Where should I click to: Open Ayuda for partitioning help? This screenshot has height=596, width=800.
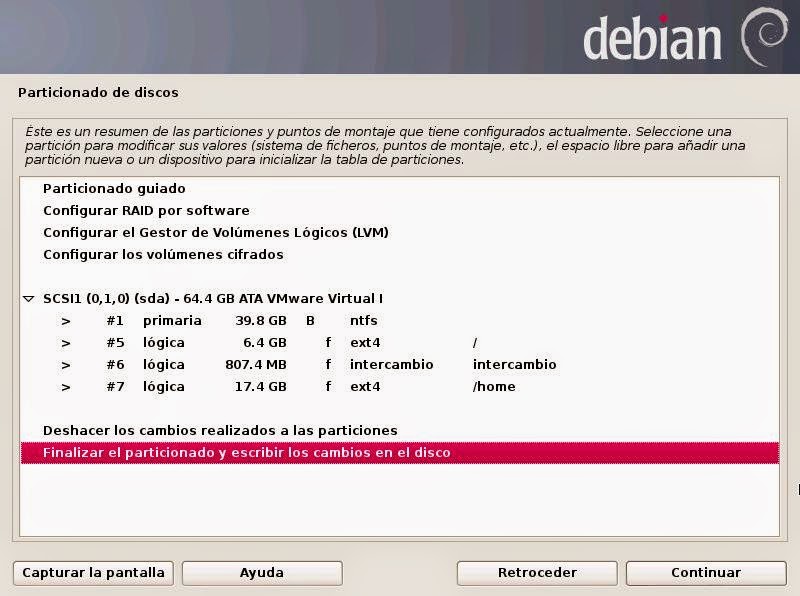tap(262, 573)
